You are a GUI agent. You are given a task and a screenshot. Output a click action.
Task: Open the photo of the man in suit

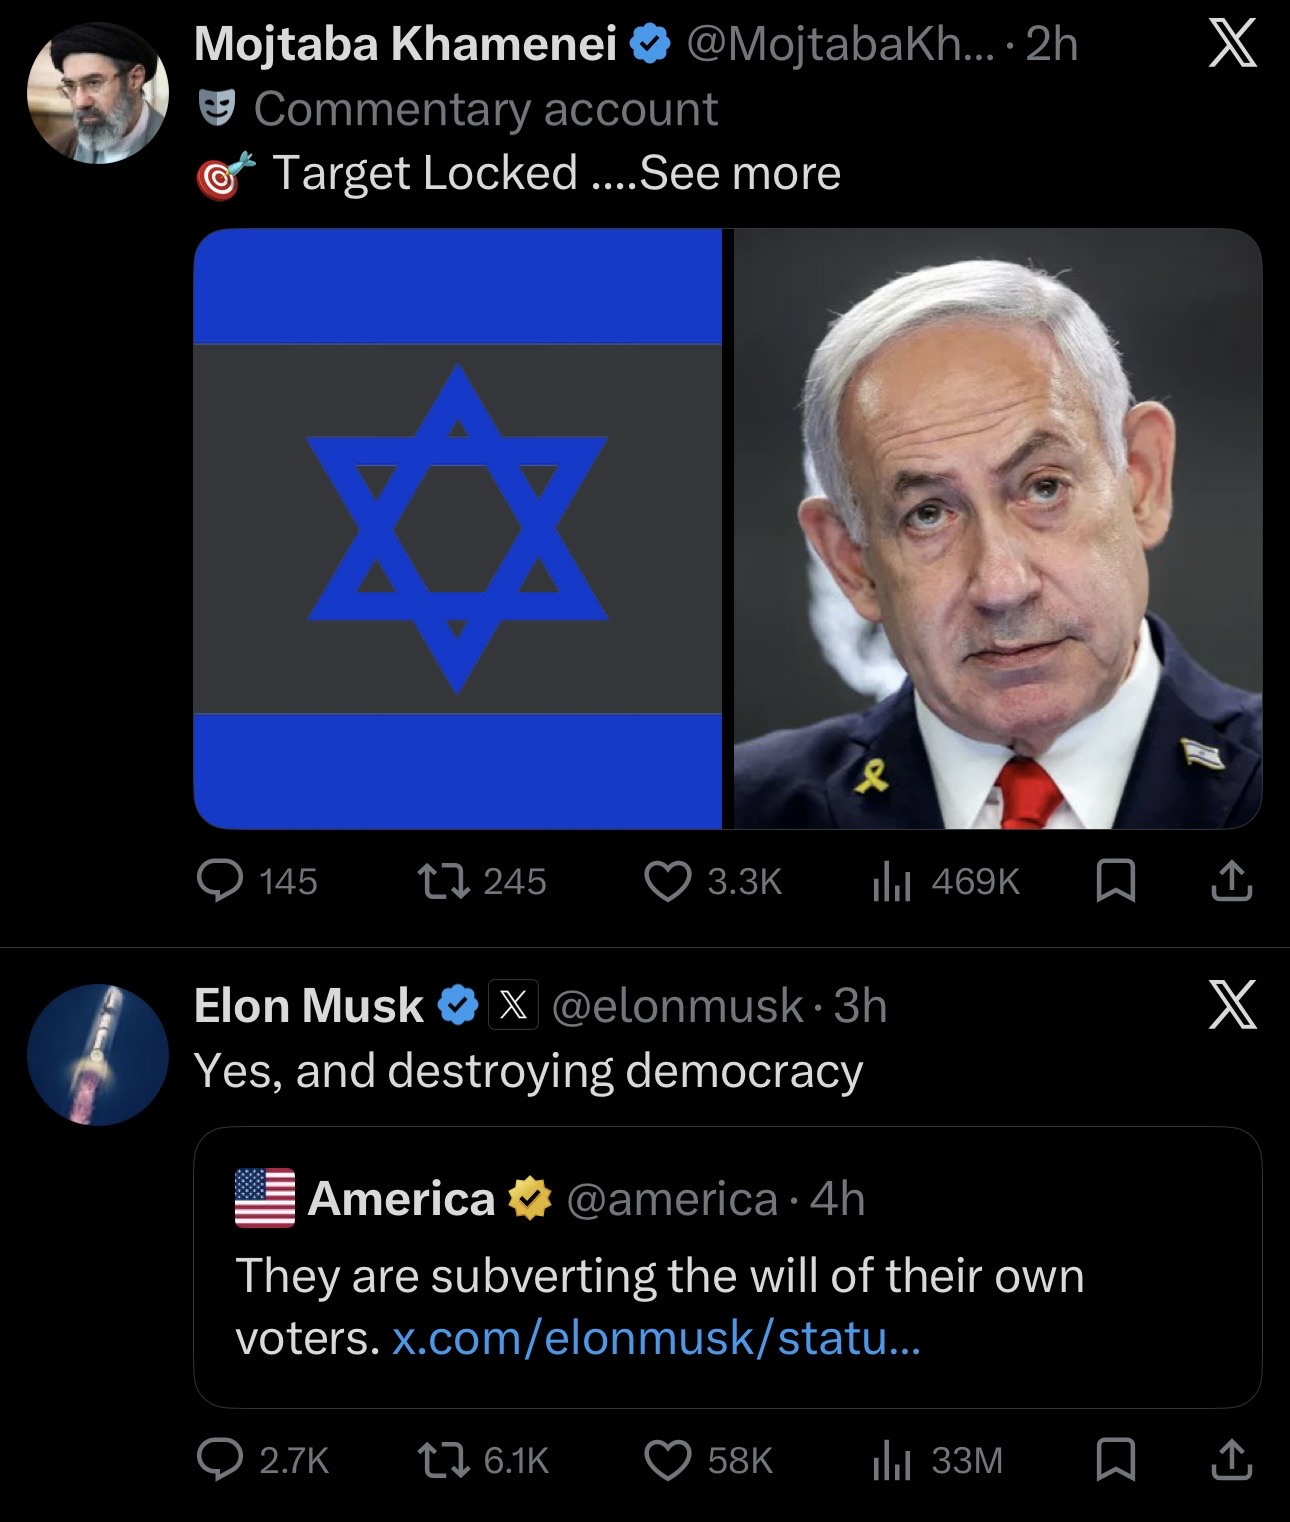click(997, 528)
